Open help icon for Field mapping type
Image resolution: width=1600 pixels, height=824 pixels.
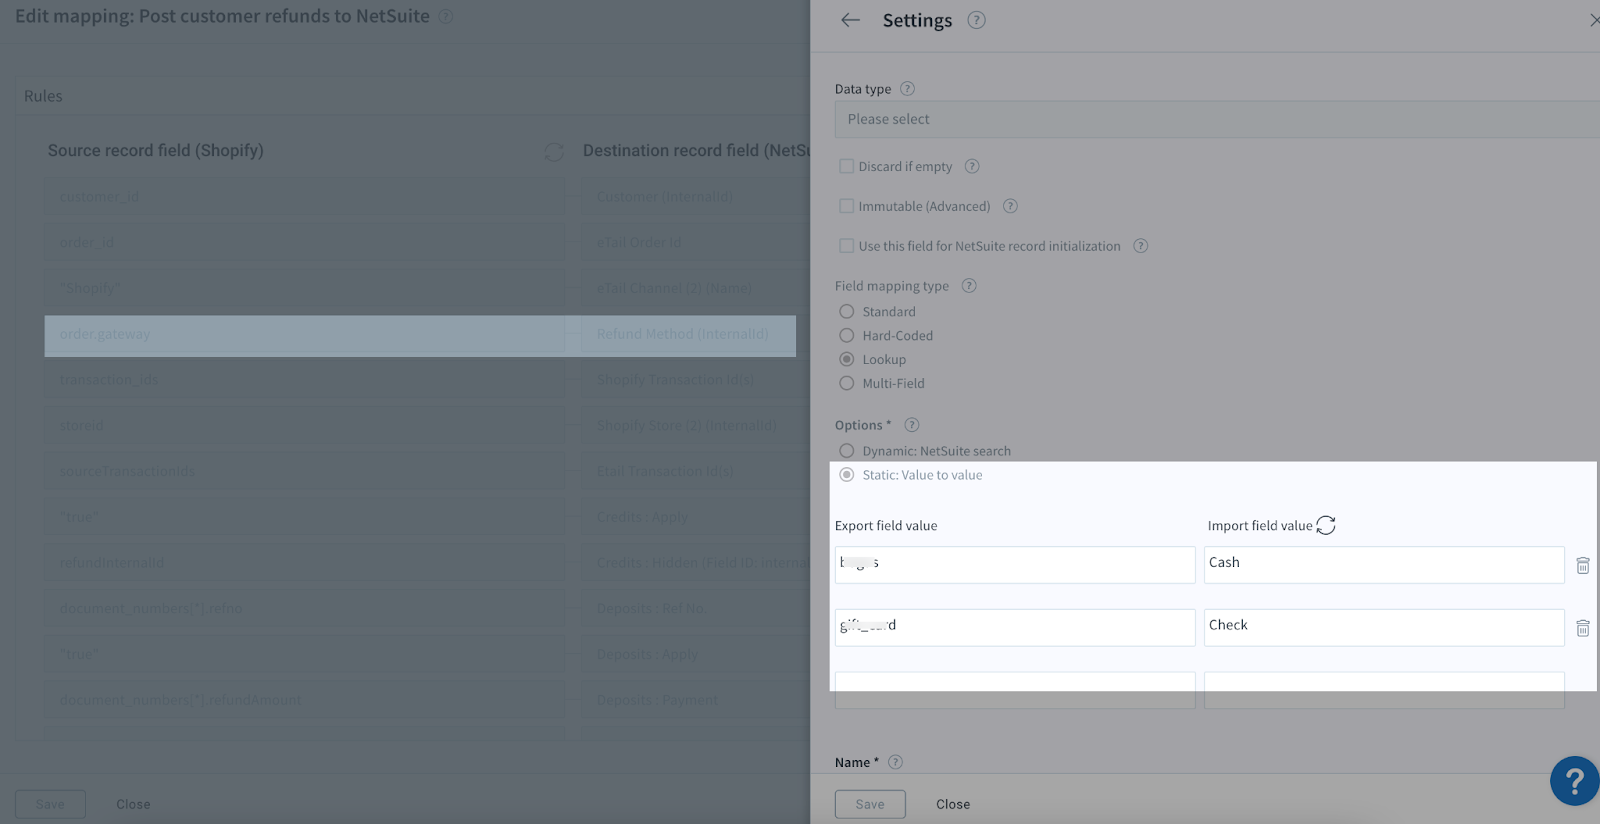(x=969, y=285)
